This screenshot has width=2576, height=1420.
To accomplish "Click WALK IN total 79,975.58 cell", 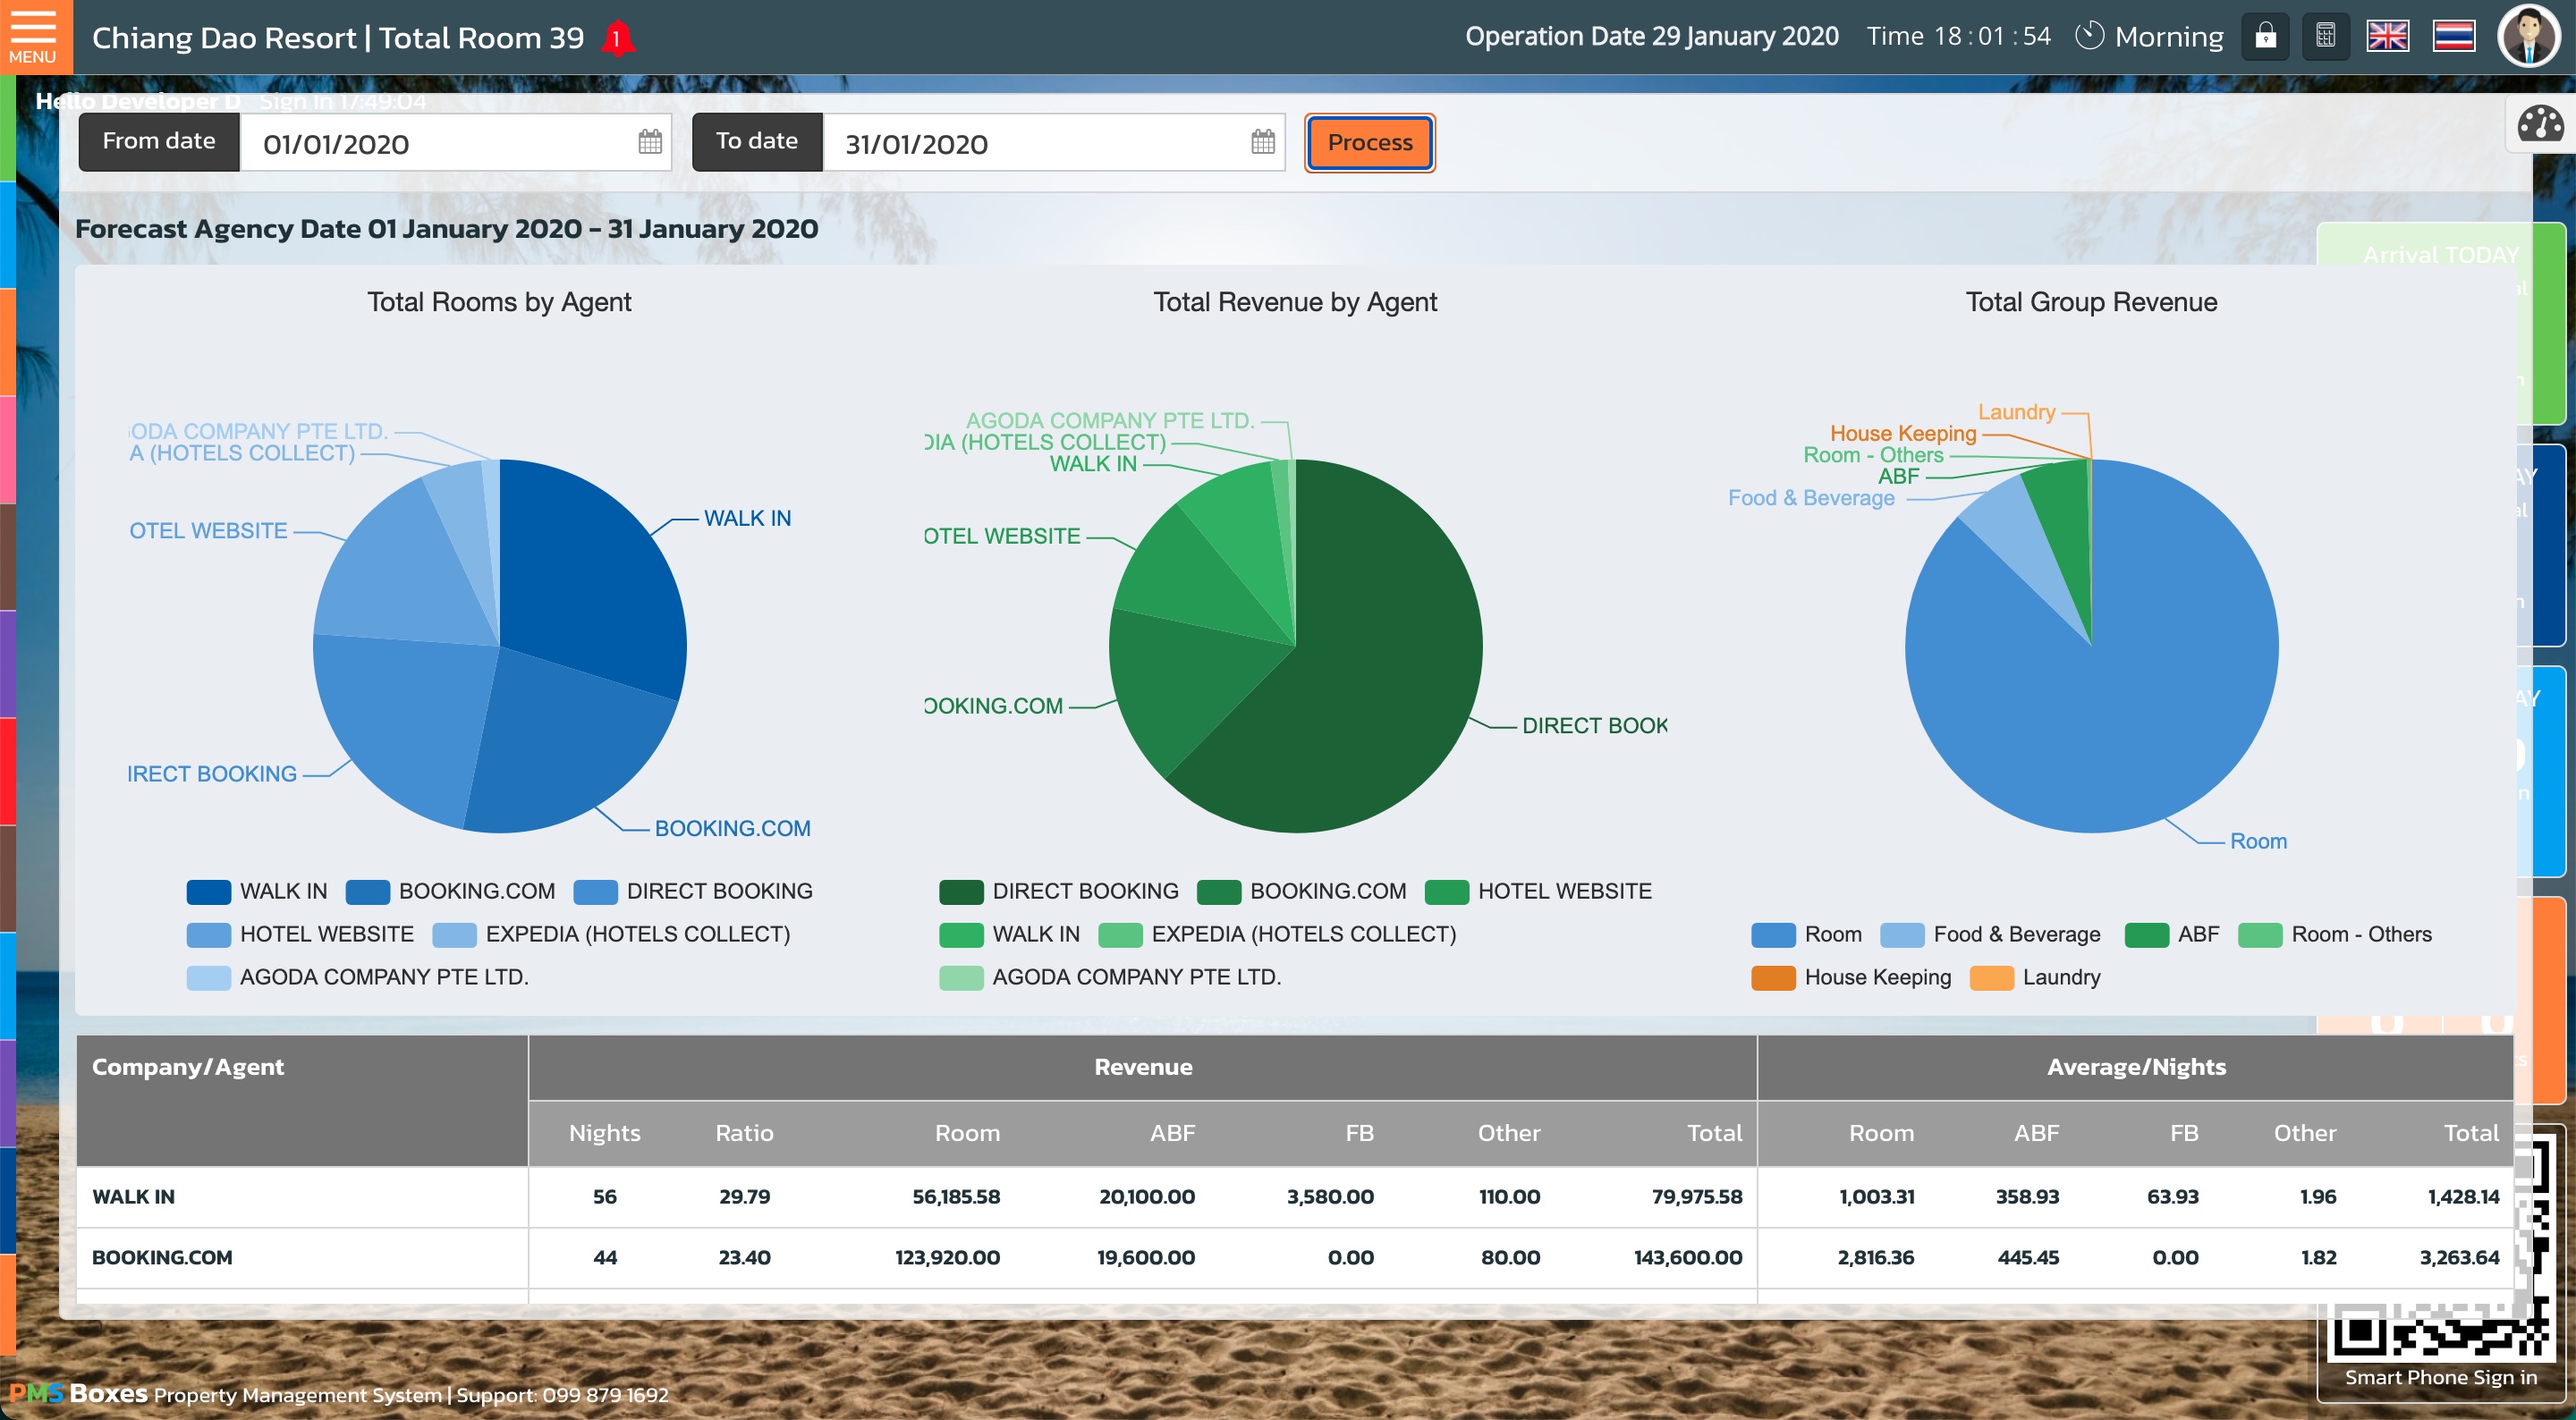I will tap(1696, 1197).
